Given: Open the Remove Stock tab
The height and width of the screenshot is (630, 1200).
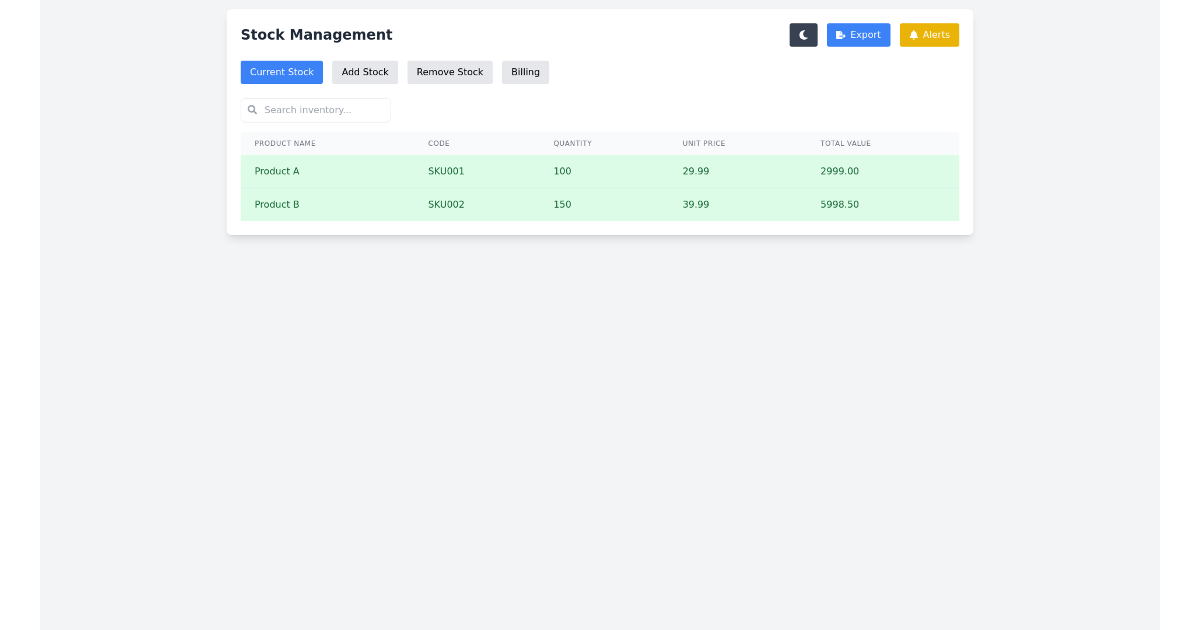Looking at the screenshot, I should (x=449, y=72).
